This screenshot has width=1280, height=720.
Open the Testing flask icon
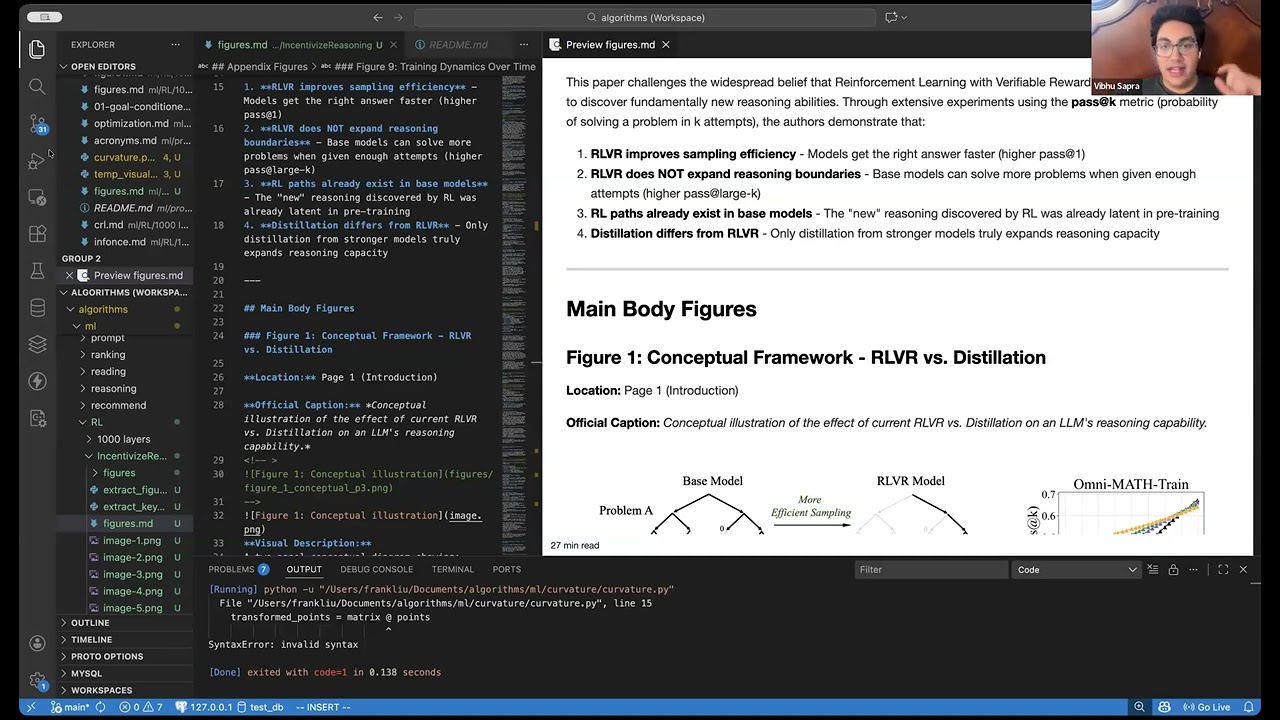[x=37, y=271]
